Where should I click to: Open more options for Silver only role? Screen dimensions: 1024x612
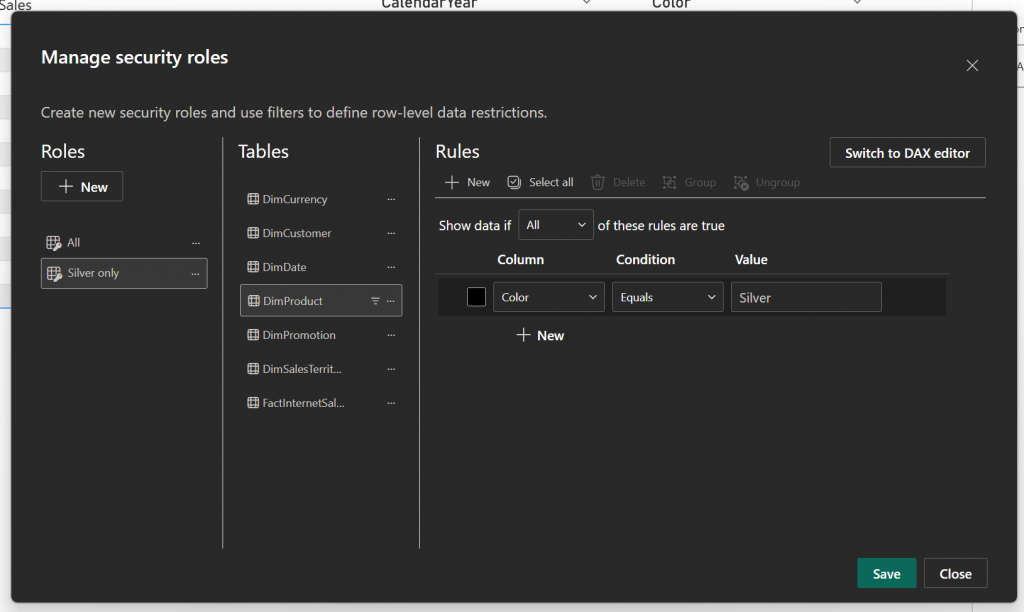(195, 274)
